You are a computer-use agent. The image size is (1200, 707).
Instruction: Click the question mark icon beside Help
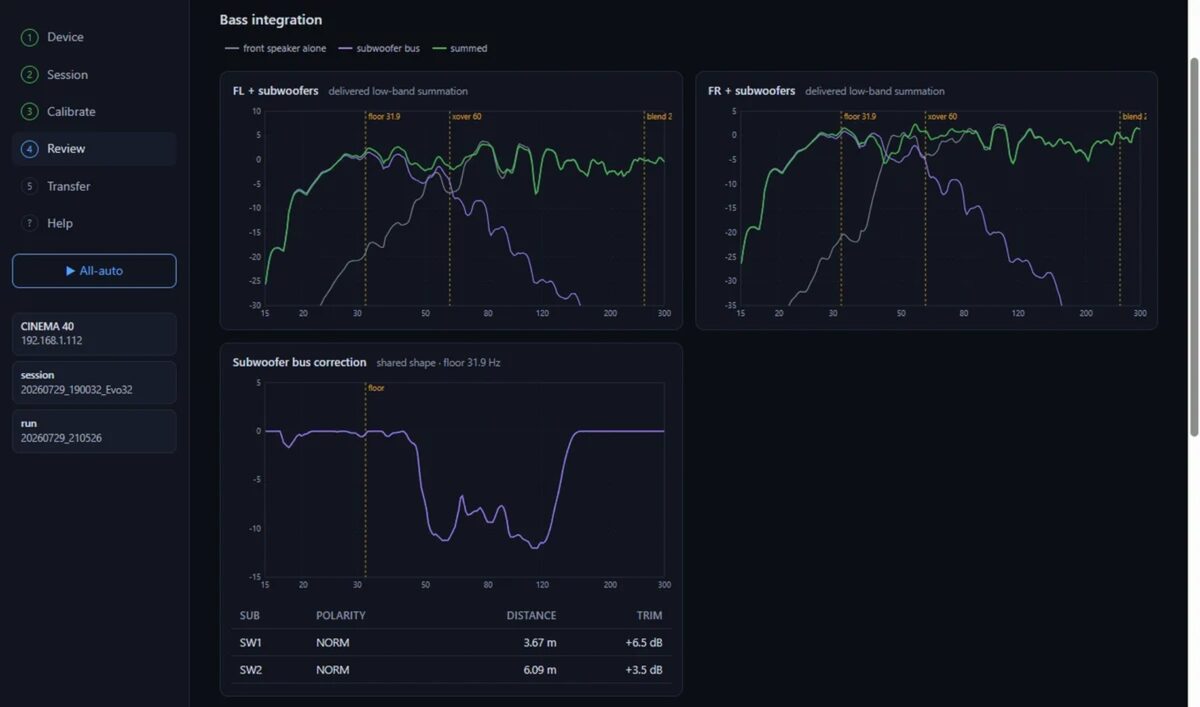pyautogui.click(x=29, y=223)
